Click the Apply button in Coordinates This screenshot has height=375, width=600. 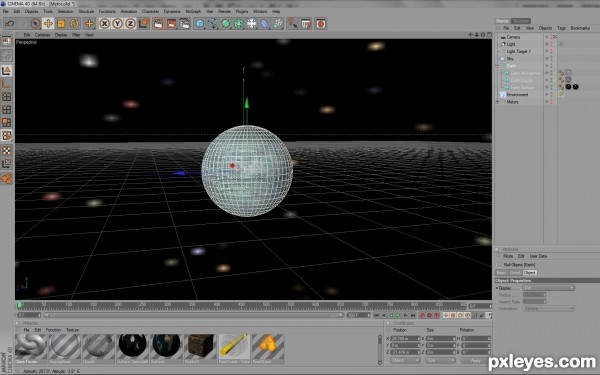coord(476,360)
